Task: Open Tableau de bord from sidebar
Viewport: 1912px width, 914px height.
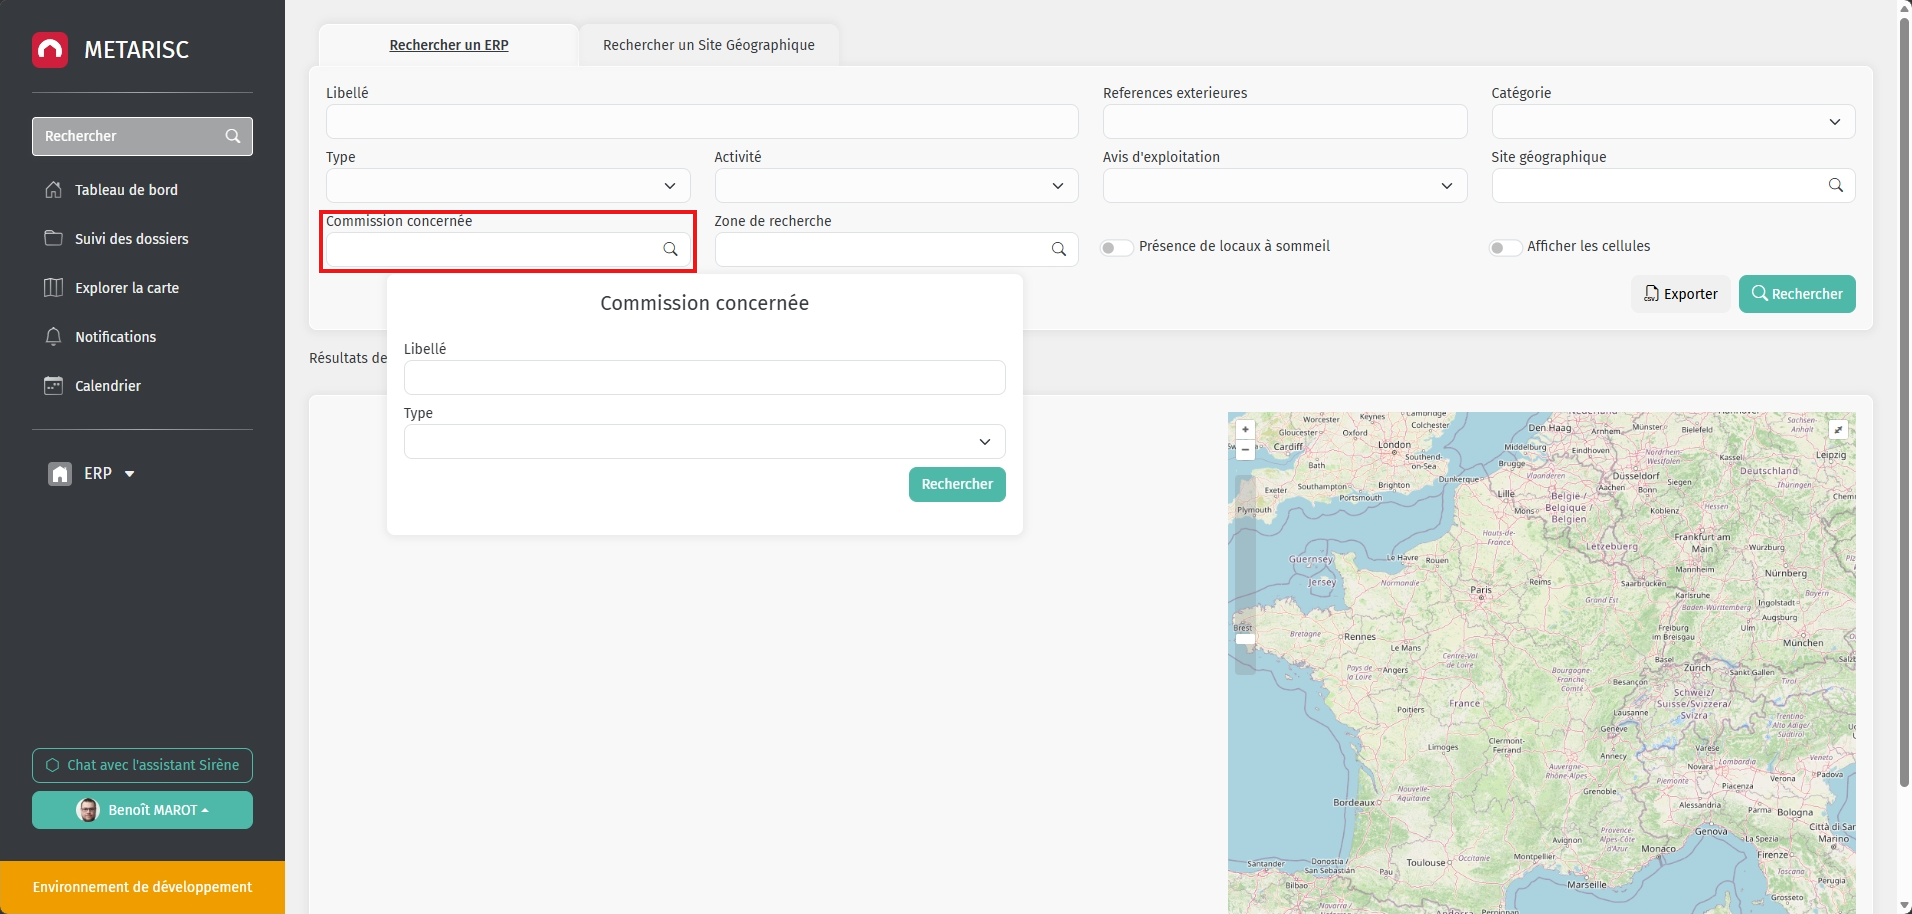Action: pos(125,190)
